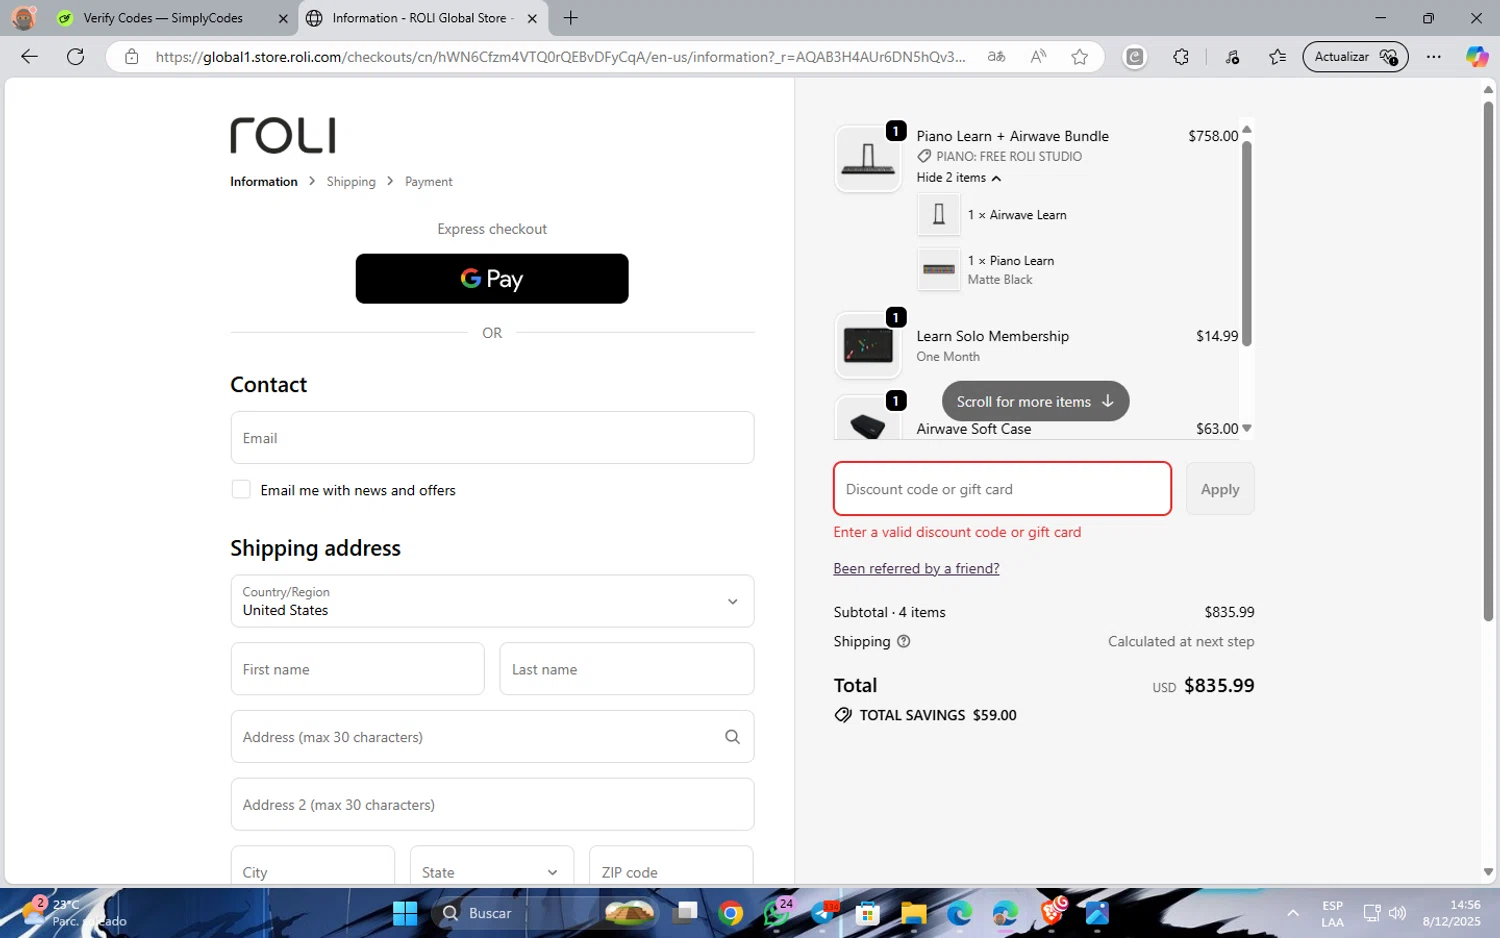Open Google Chrome from taskbar
This screenshot has width=1500, height=938.
pyautogui.click(x=731, y=913)
